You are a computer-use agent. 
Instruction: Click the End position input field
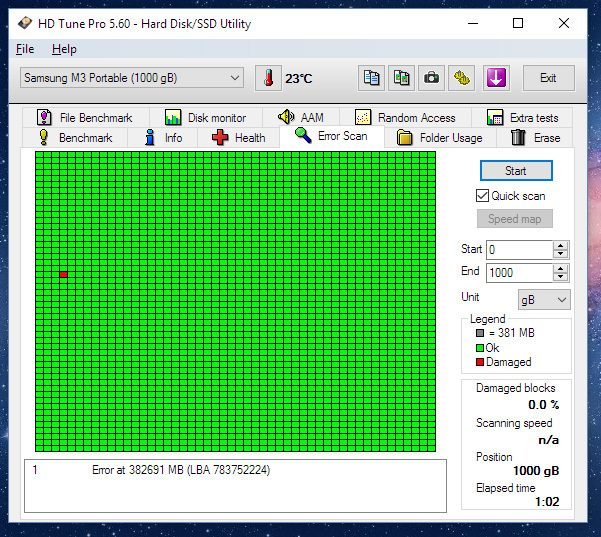pos(519,273)
